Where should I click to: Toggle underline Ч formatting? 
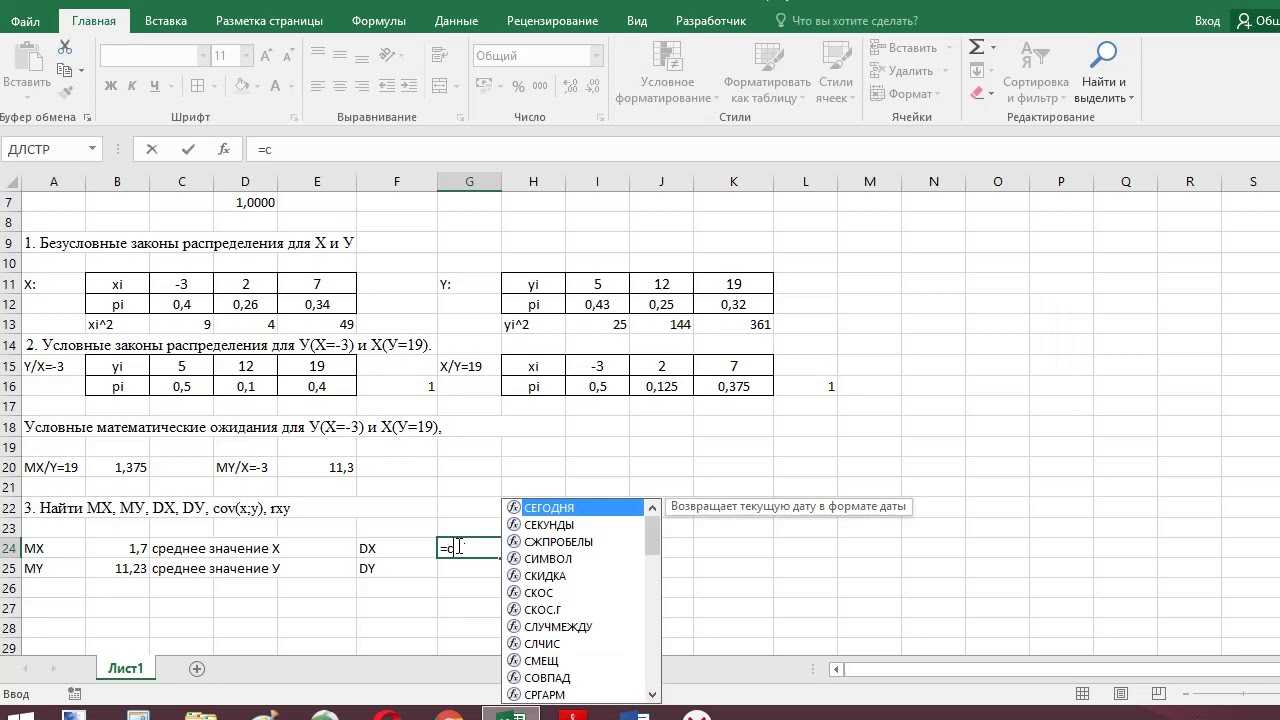157,86
